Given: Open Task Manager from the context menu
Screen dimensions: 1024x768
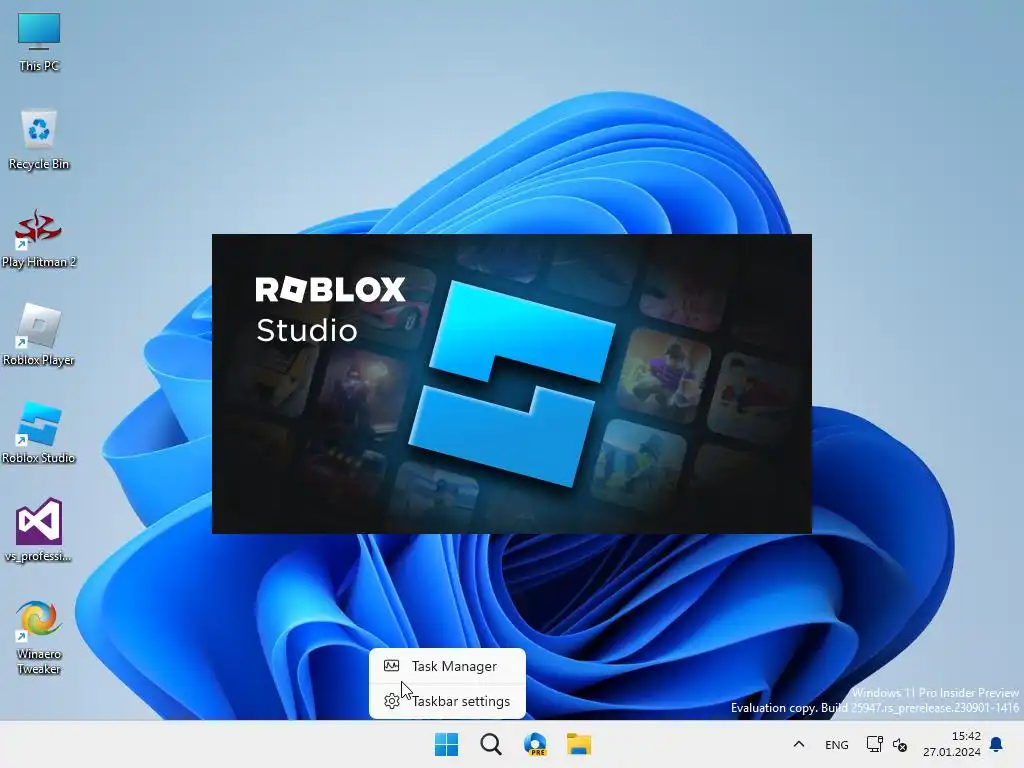Looking at the screenshot, I should click(x=447, y=666).
